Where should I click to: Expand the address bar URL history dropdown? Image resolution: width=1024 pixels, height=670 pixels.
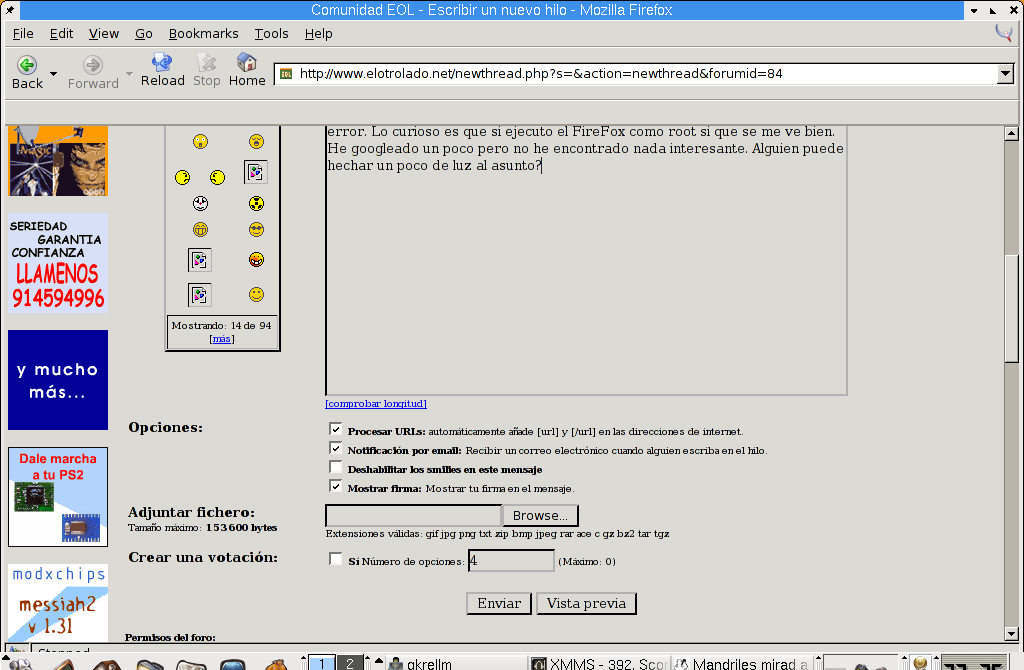point(1006,74)
